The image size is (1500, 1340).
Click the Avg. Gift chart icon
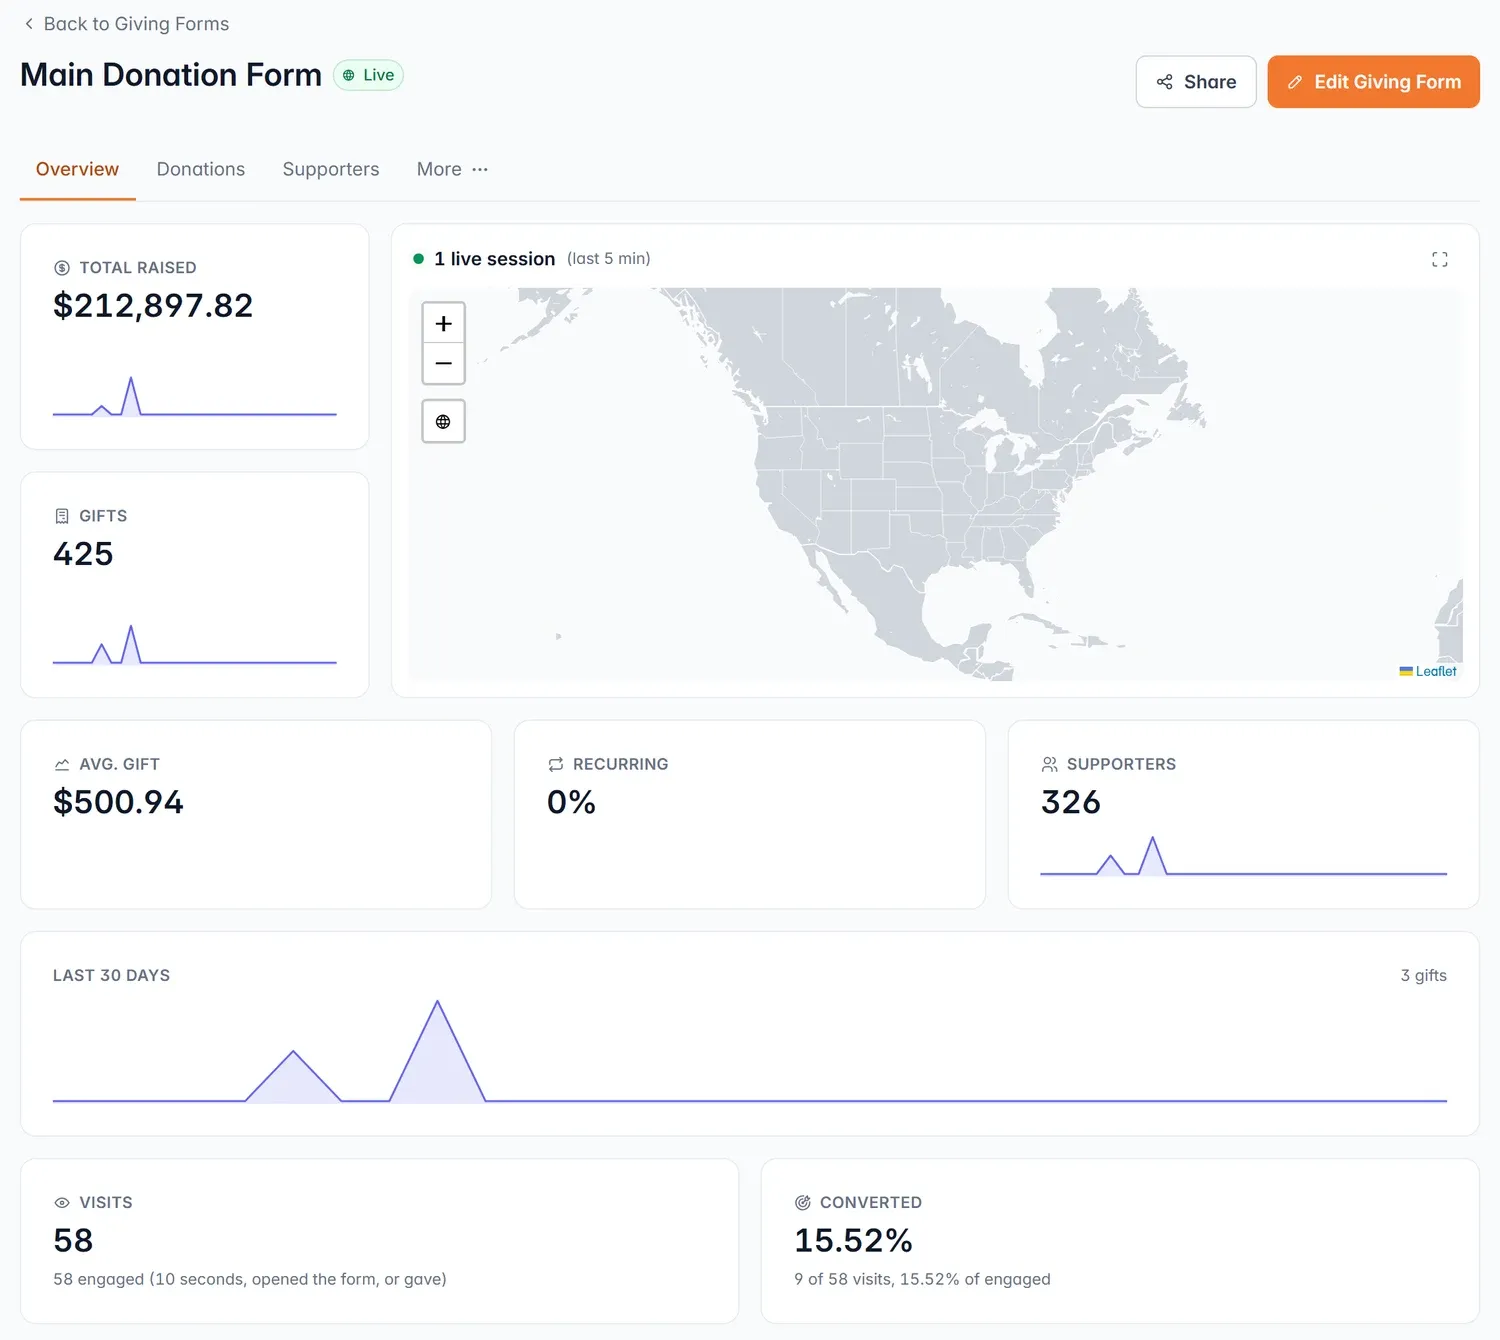(62, 764)
